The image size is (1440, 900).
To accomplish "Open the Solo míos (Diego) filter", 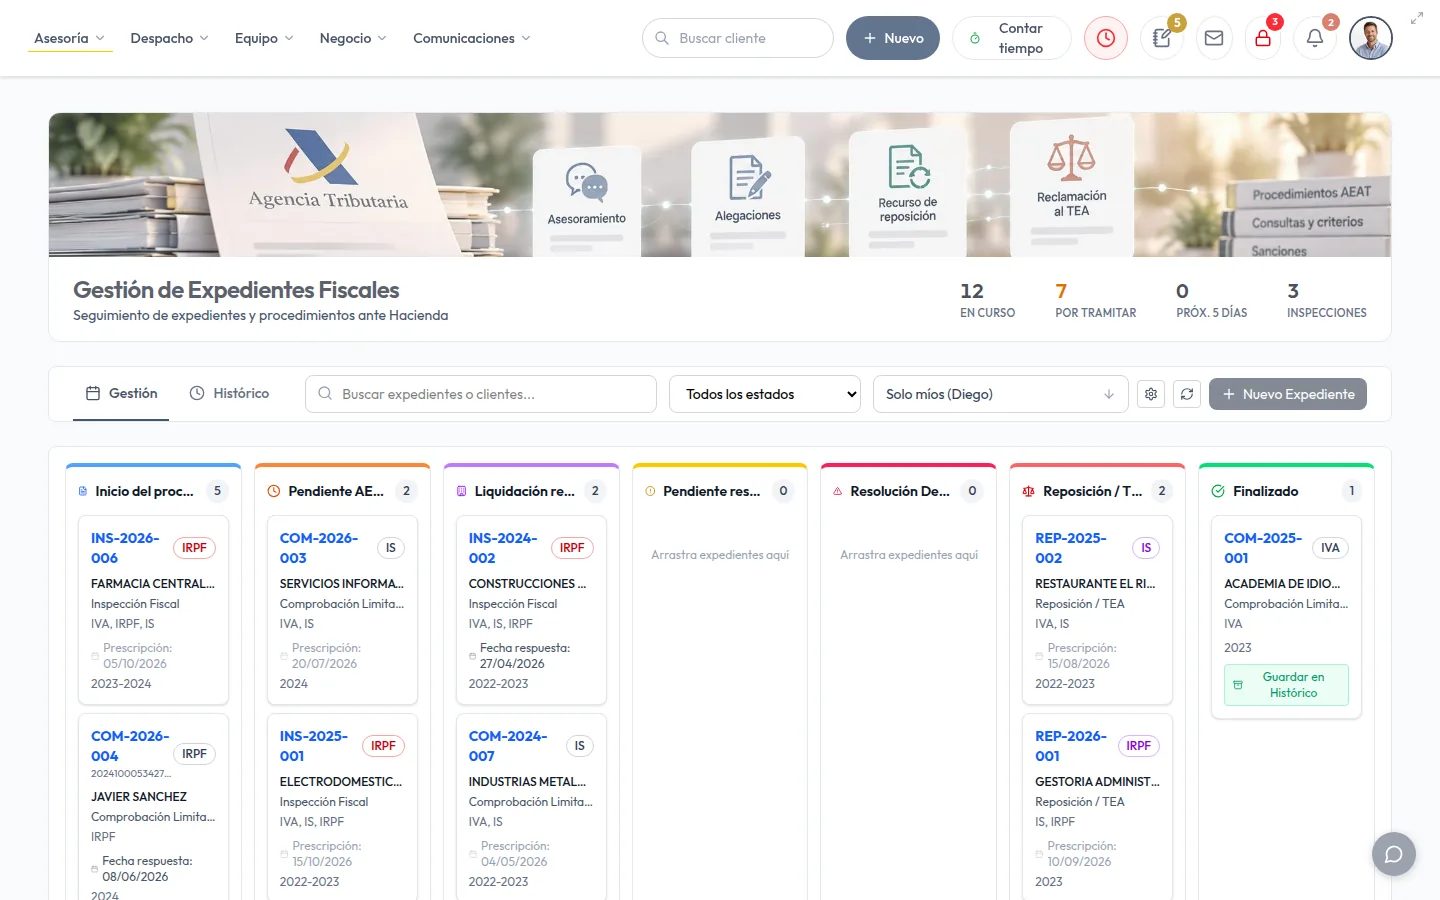I will [1001, 394].
